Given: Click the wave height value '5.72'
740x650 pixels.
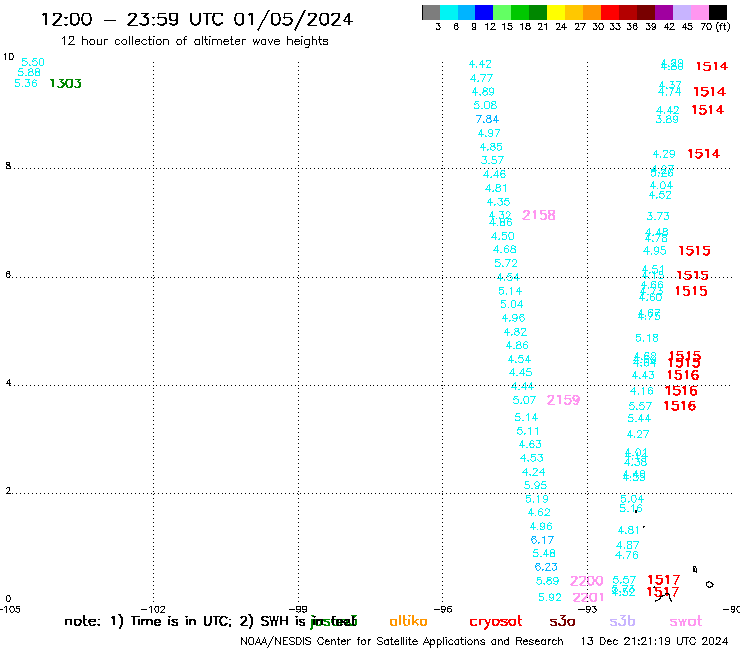Looking at the screenshot, I should tap(506, 263).
